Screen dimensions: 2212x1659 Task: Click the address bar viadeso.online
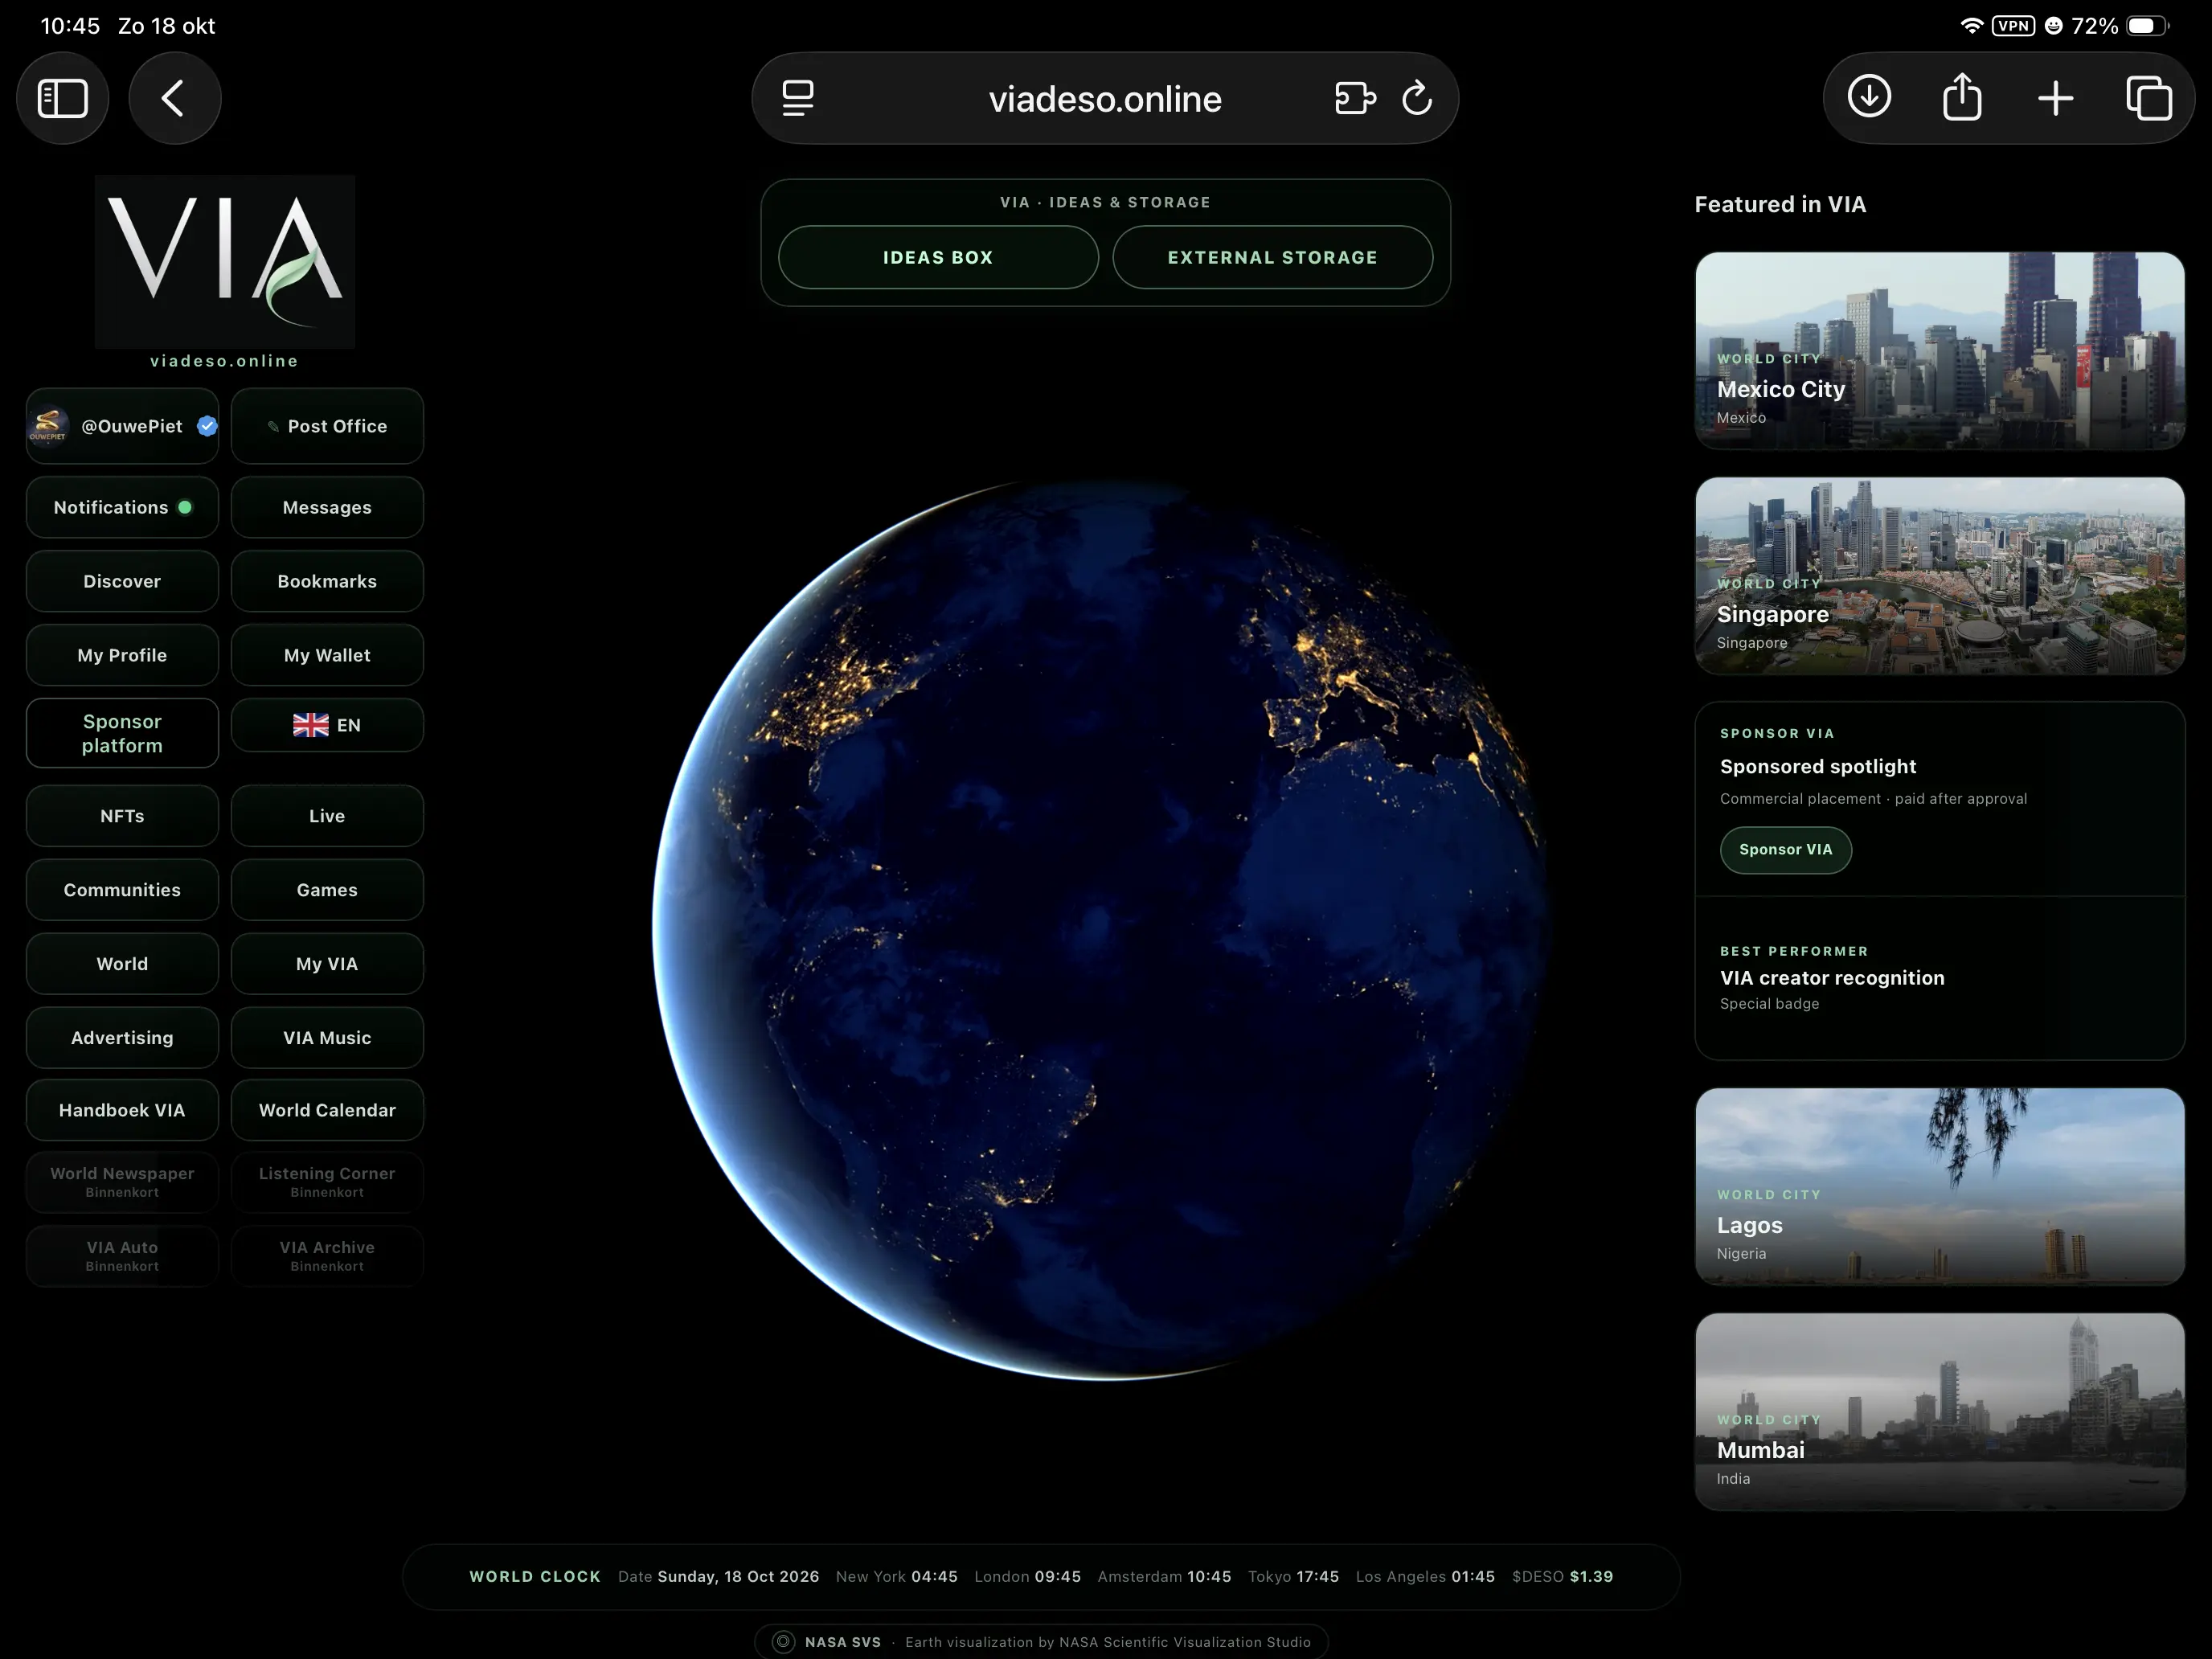[x=1105, y=98]
